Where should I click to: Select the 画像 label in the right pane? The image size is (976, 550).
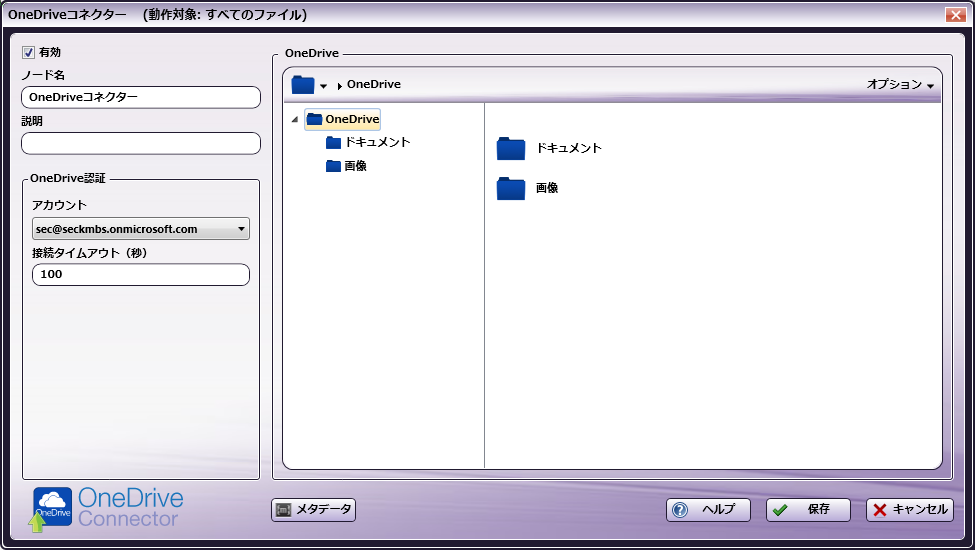point(547,188)
